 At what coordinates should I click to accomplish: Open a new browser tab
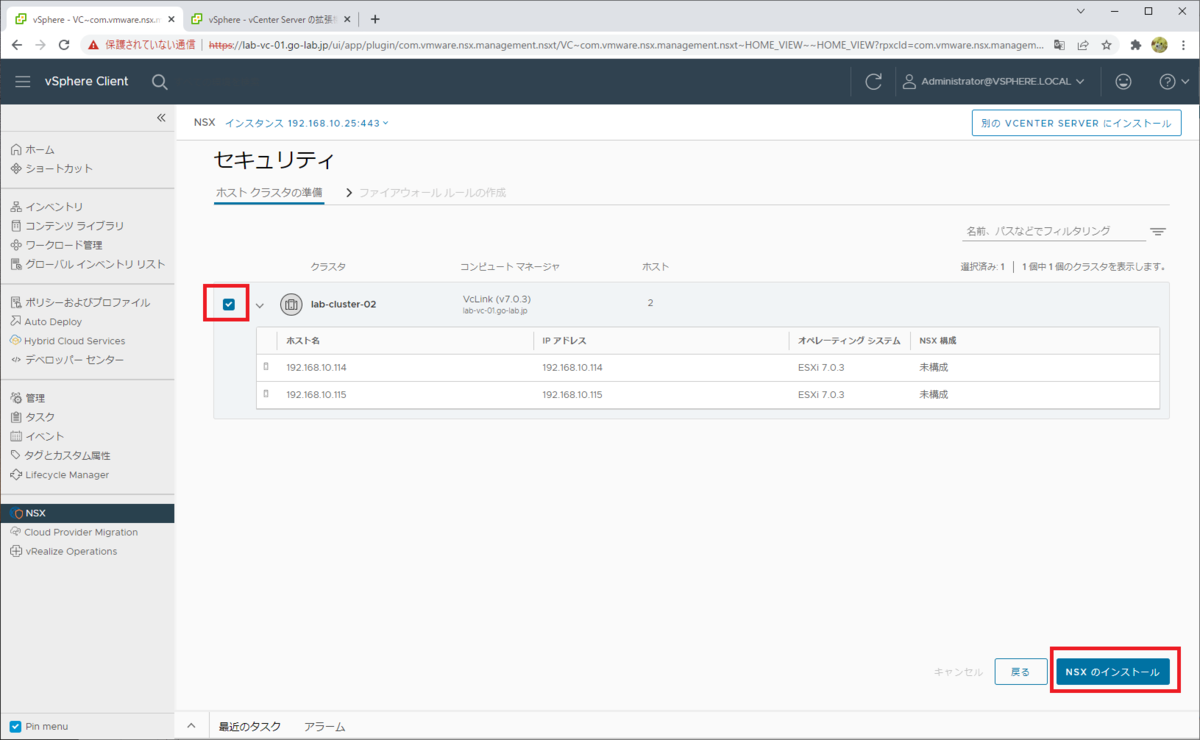coord(375,19)
